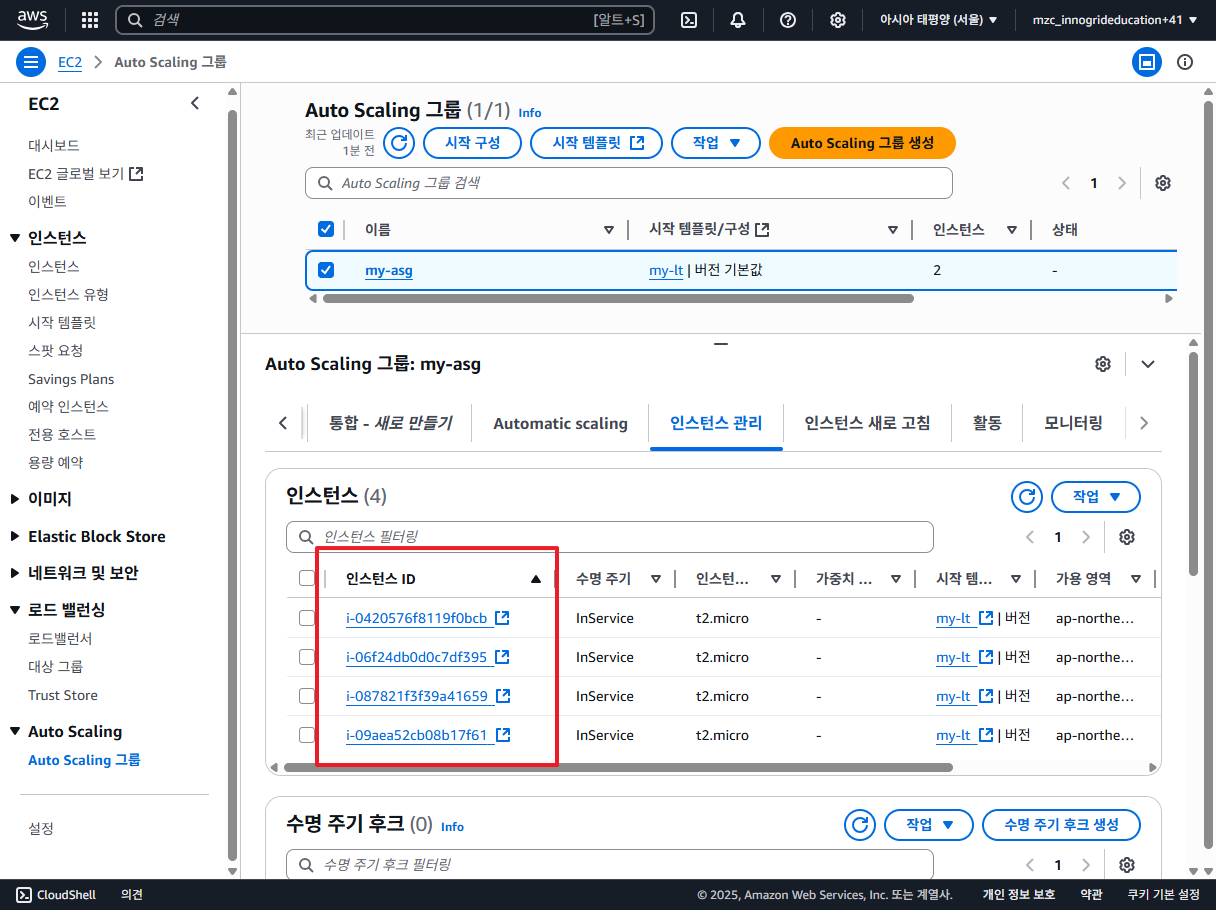Open the 작업 dropdown for Auto Scaling groups
Viewport: 1216px width, 910px height.
(x=716, y=143)
